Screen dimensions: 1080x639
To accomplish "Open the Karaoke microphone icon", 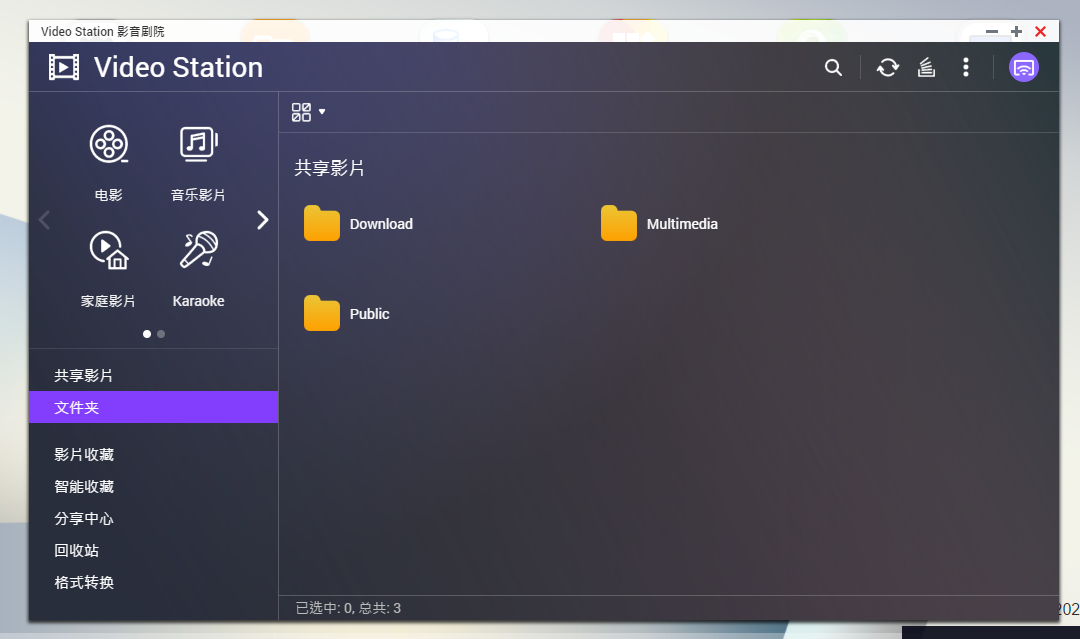I will click(198, 249).
